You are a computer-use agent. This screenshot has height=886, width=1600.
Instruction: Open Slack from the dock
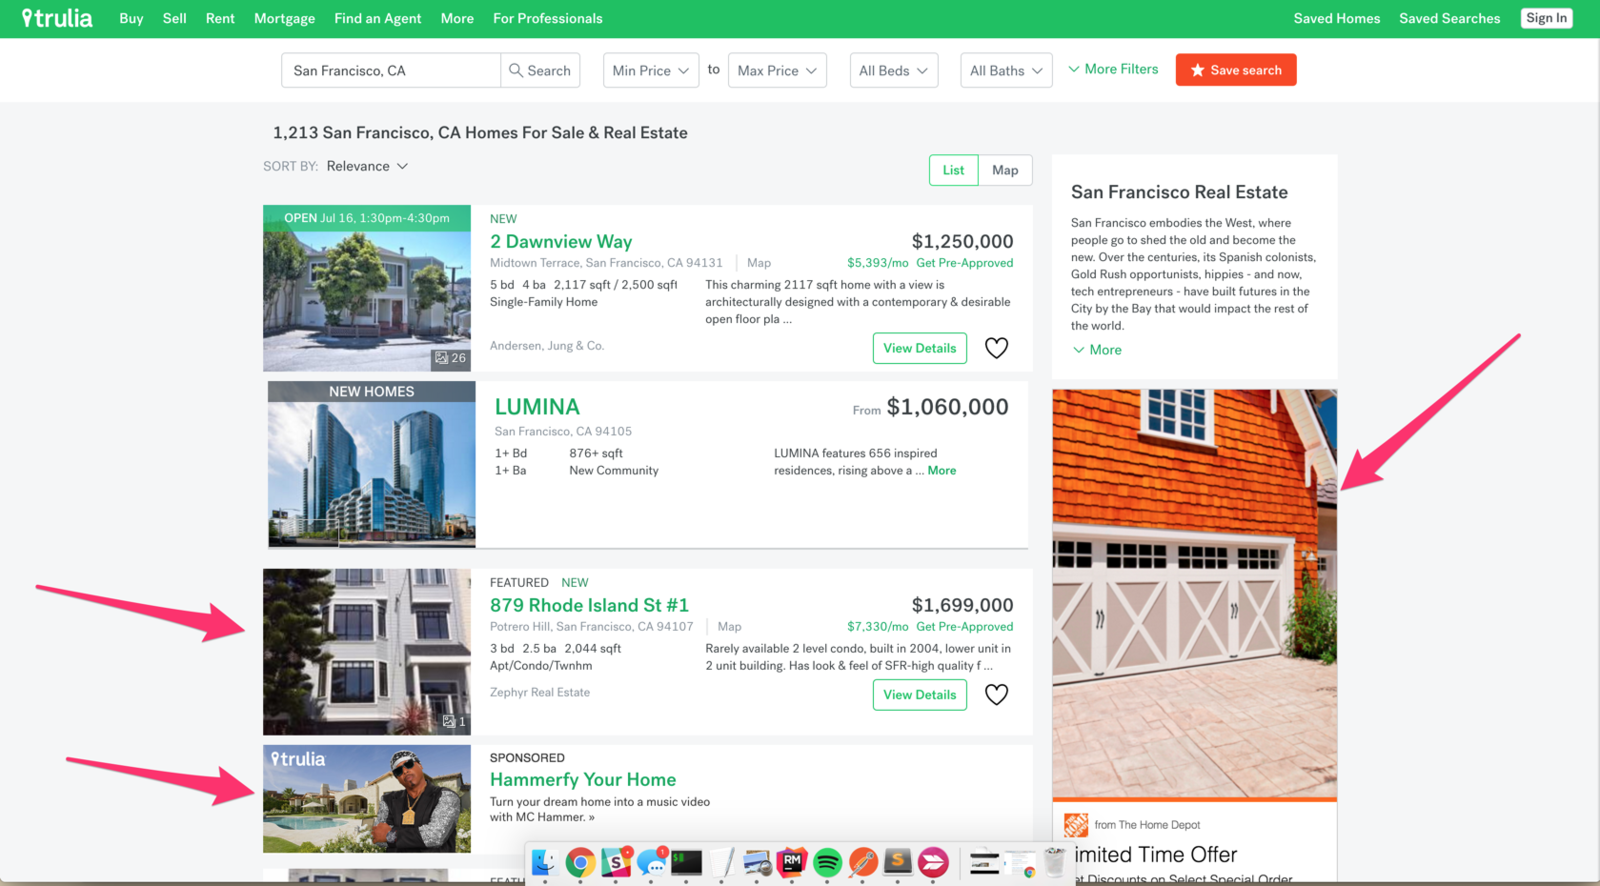(x=616, y=862)
